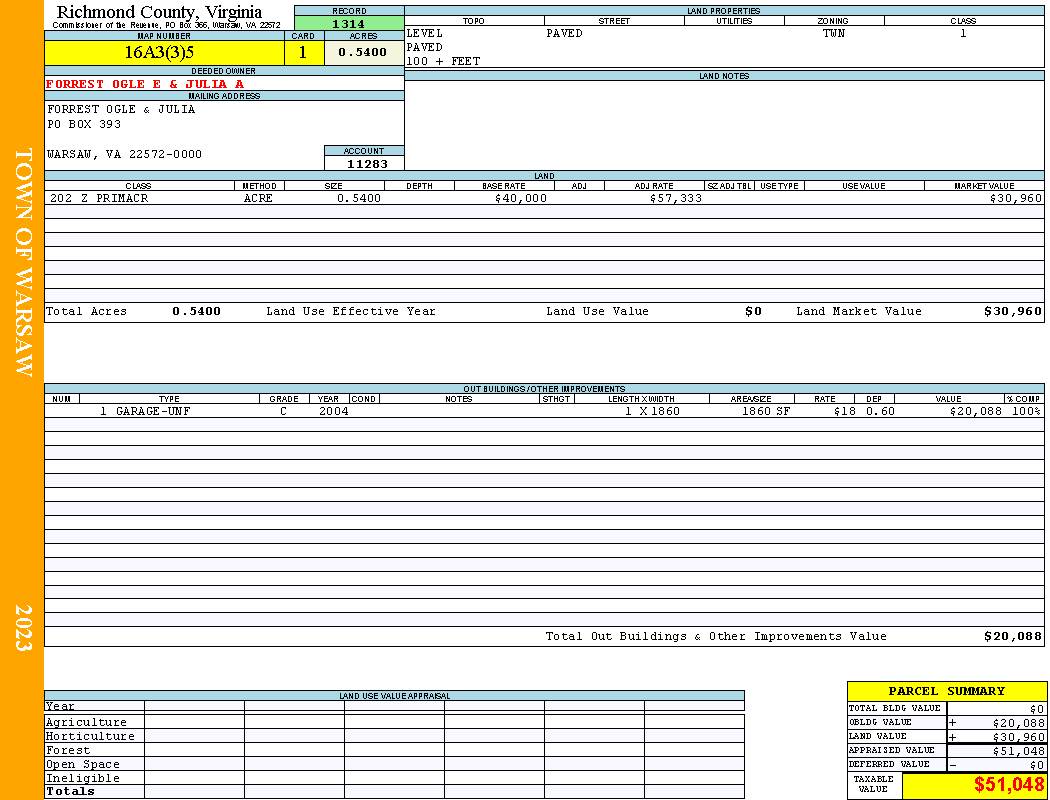Click the ACRE method cell
Viewport: 1050px width, 800px height.
258,198
